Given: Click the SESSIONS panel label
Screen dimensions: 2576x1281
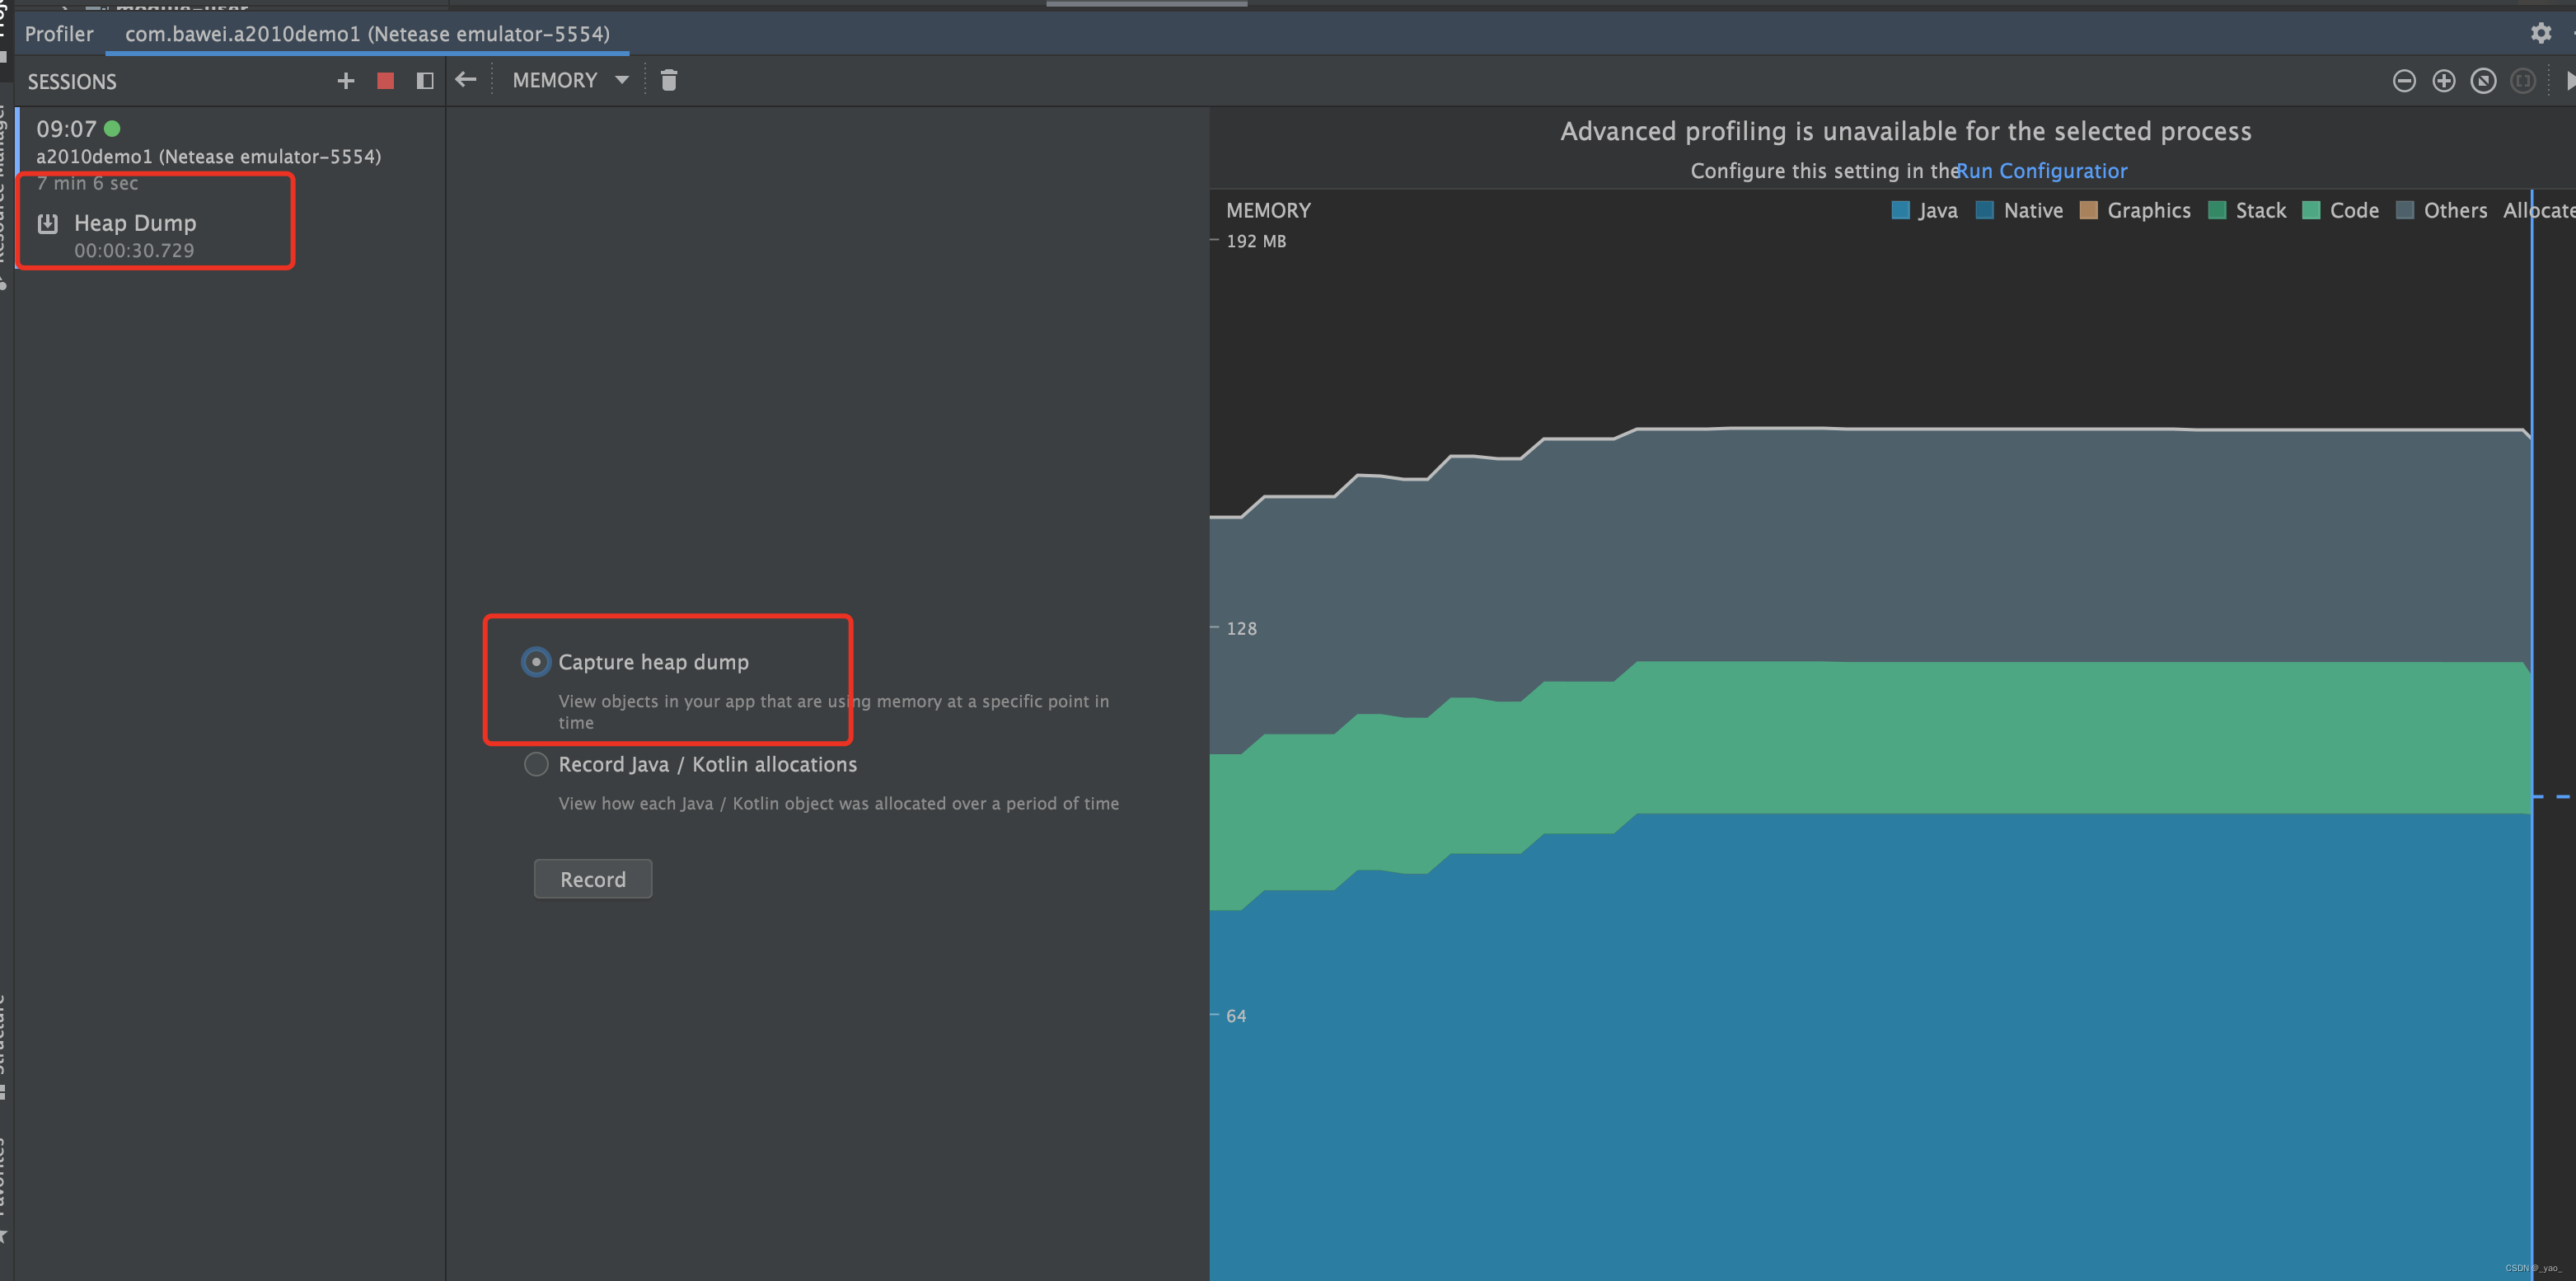Looking at the screenshot, I should 74,79.
